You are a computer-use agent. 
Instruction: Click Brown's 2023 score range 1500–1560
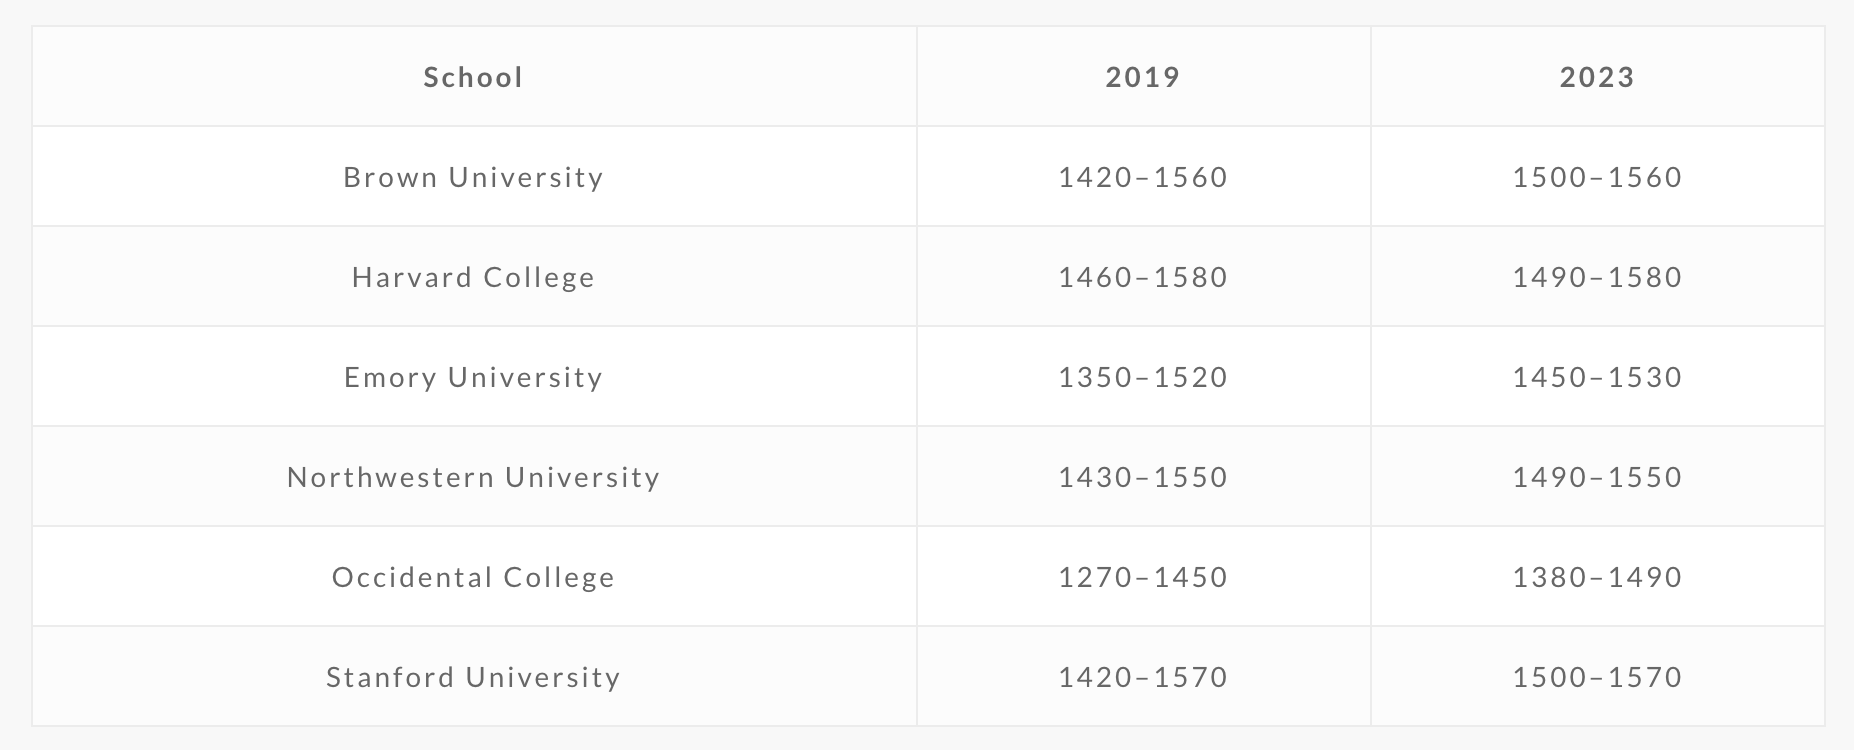(1597, 177)
